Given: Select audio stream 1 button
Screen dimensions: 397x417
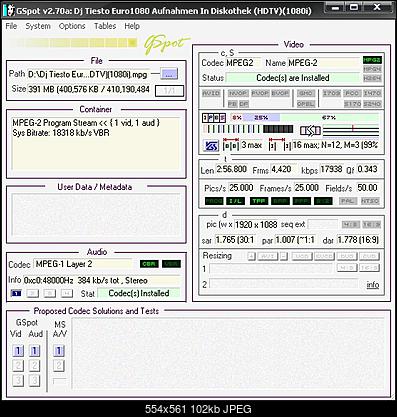Looking at the screenshot, I should pyautogui.click(x=16, y=293).
